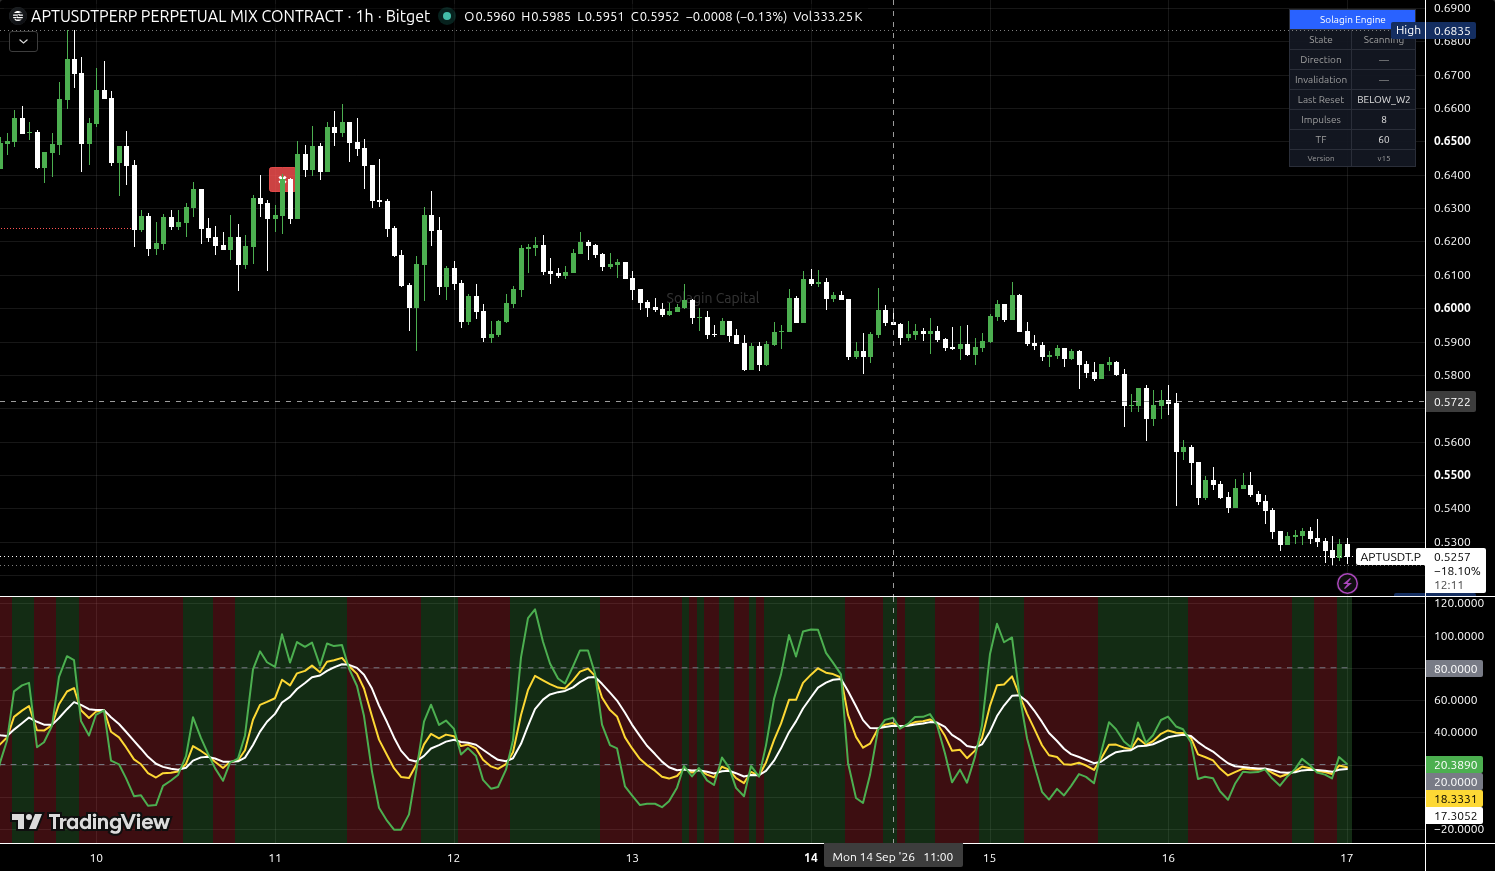Click the gray 20.0000 level label
1495x871 pixels.
[x=1455, y=782]
